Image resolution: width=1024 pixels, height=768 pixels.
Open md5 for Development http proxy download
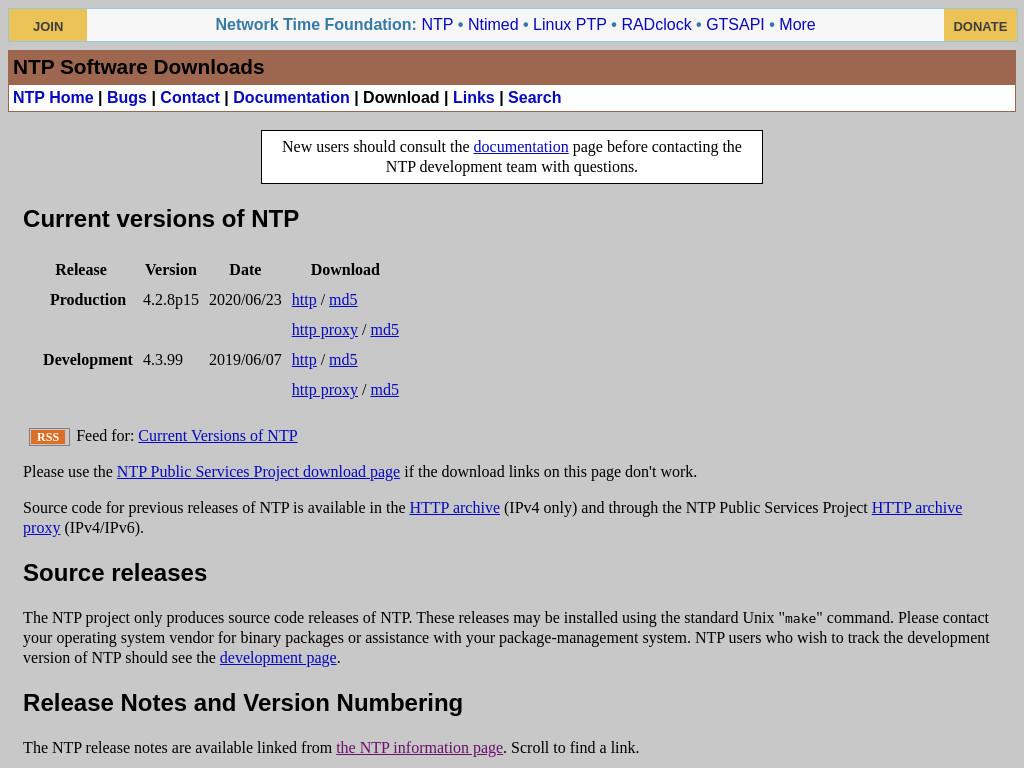385,390
